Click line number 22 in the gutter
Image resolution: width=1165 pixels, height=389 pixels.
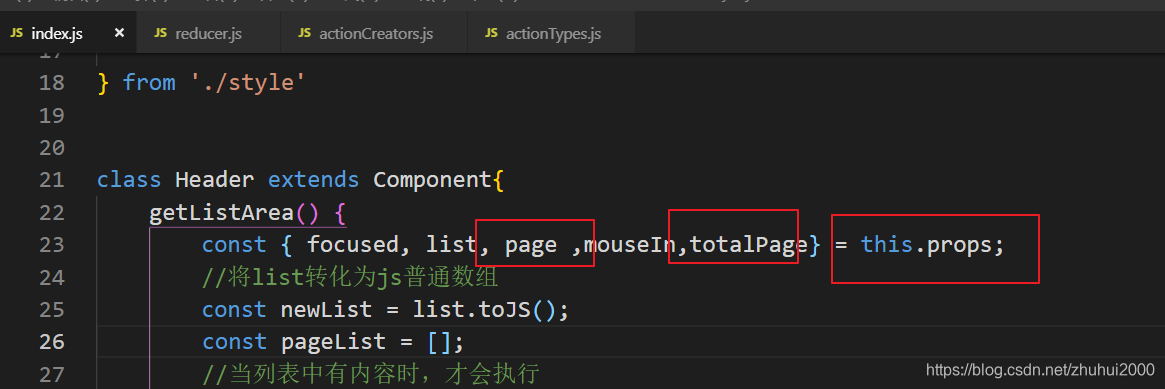coord(51,213)
